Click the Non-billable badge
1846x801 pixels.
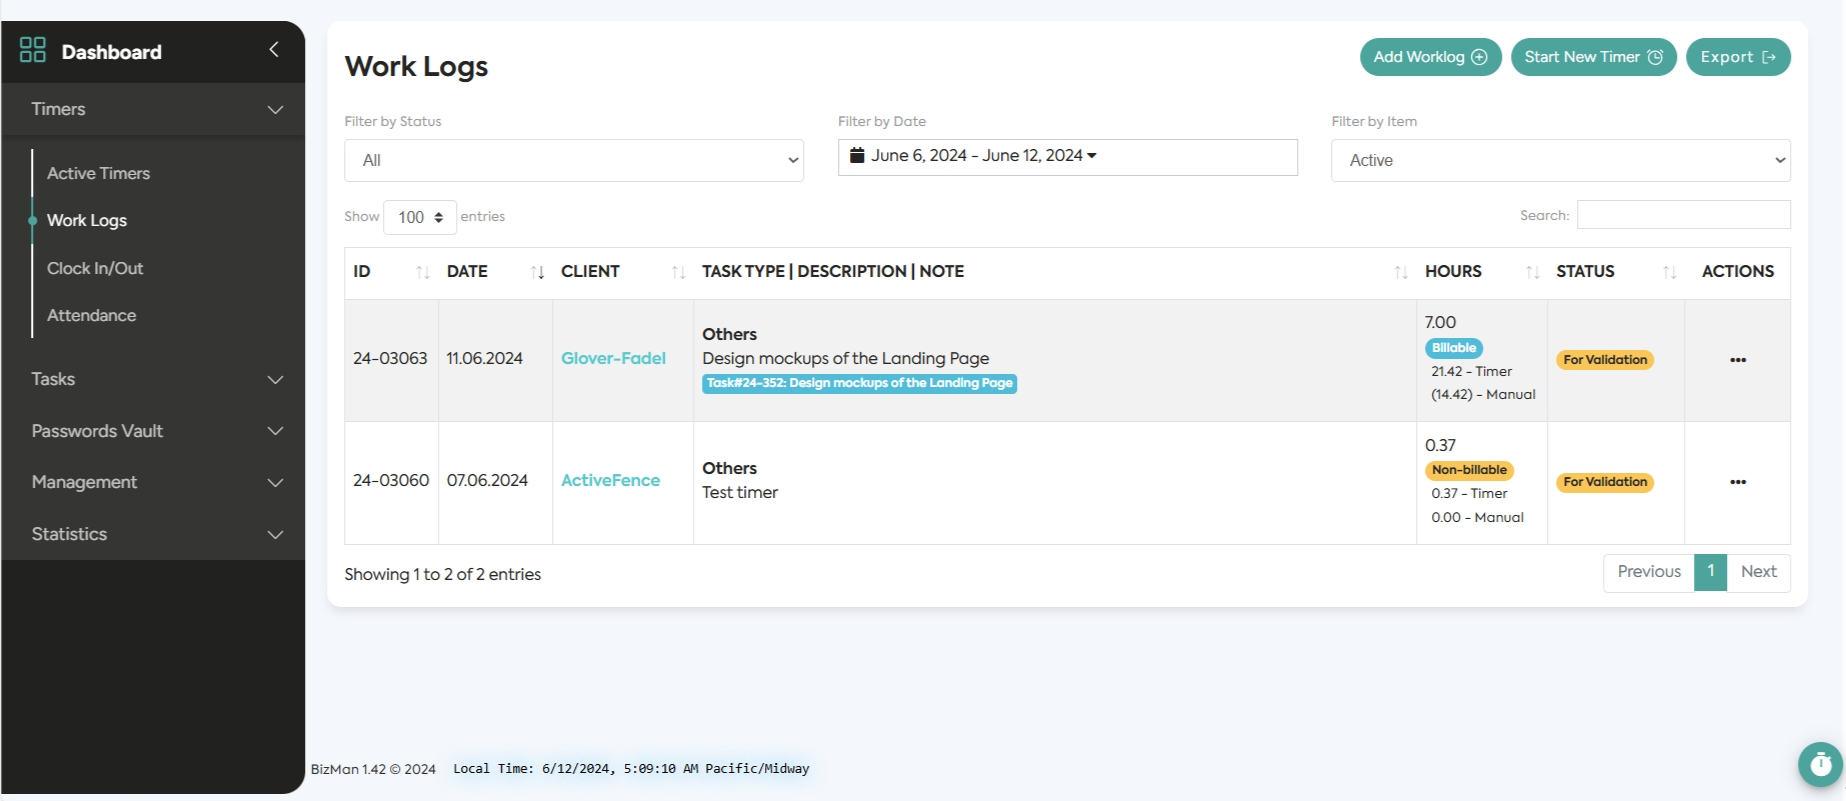coord(1469,470)
